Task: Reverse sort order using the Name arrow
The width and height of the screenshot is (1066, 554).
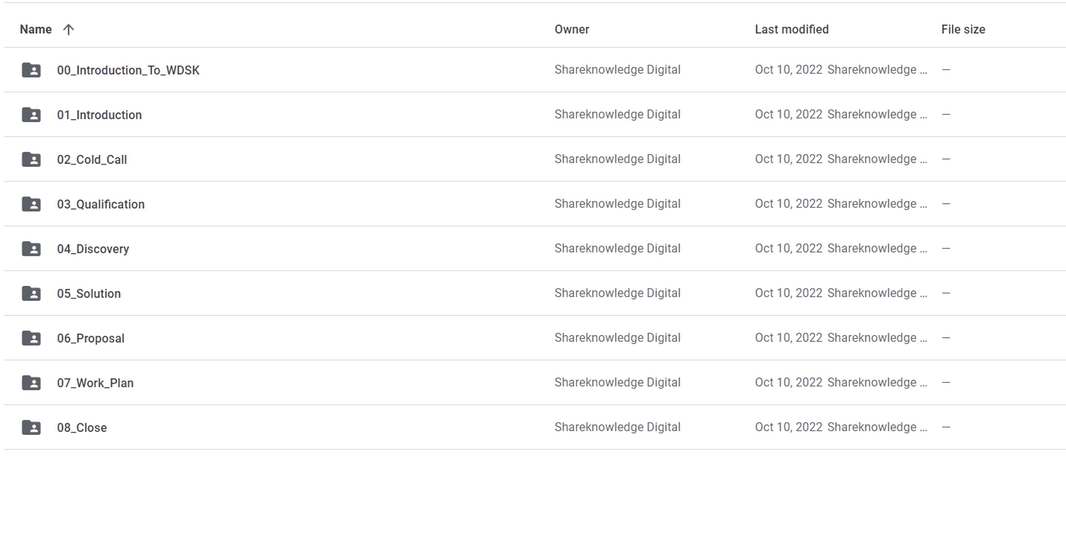Action: [x=68, y=29]
